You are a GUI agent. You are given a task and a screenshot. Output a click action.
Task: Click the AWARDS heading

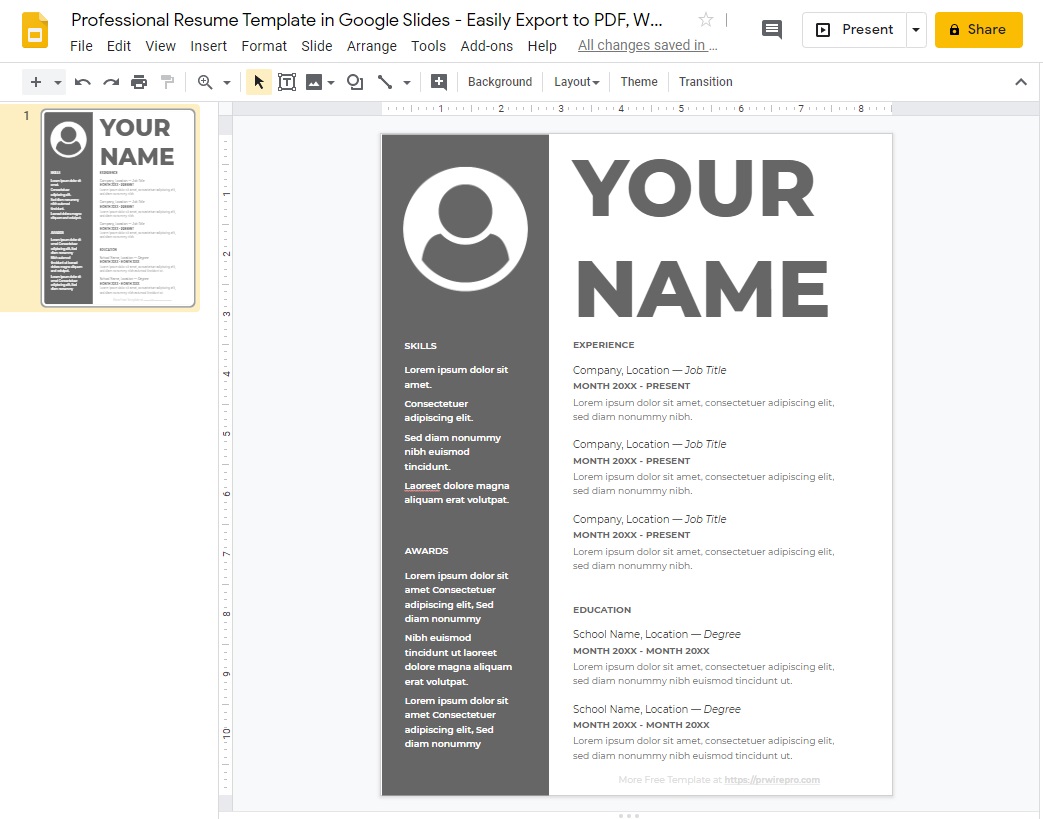426,551
